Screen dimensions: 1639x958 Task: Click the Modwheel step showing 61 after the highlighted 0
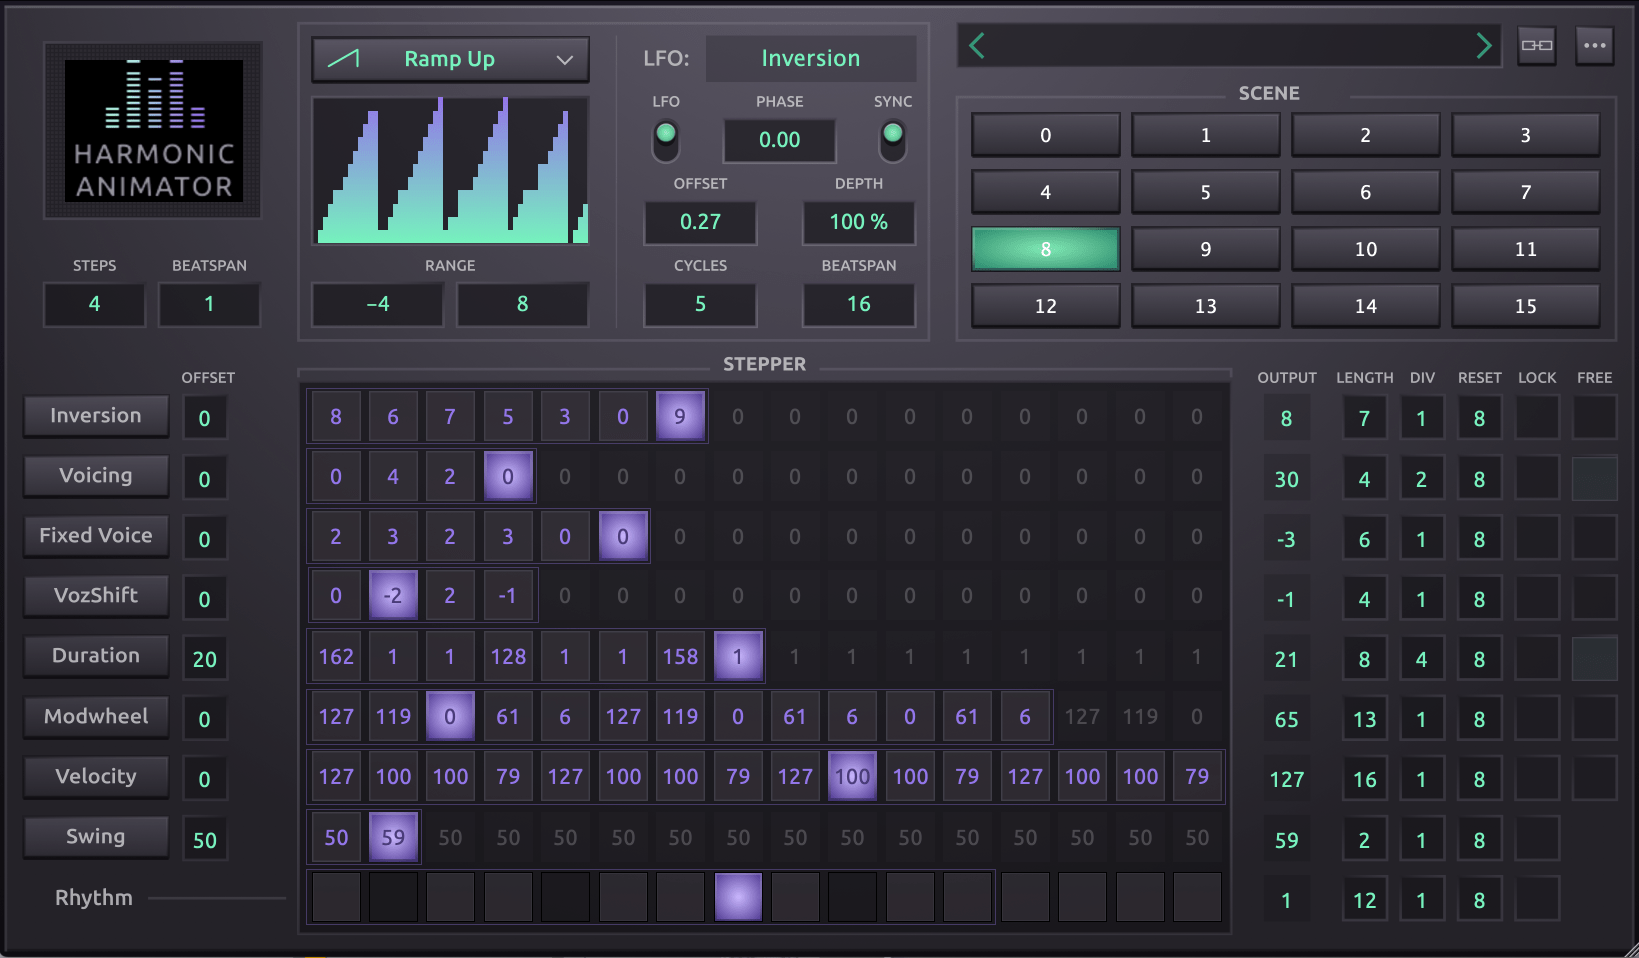(x=508, y=717)
